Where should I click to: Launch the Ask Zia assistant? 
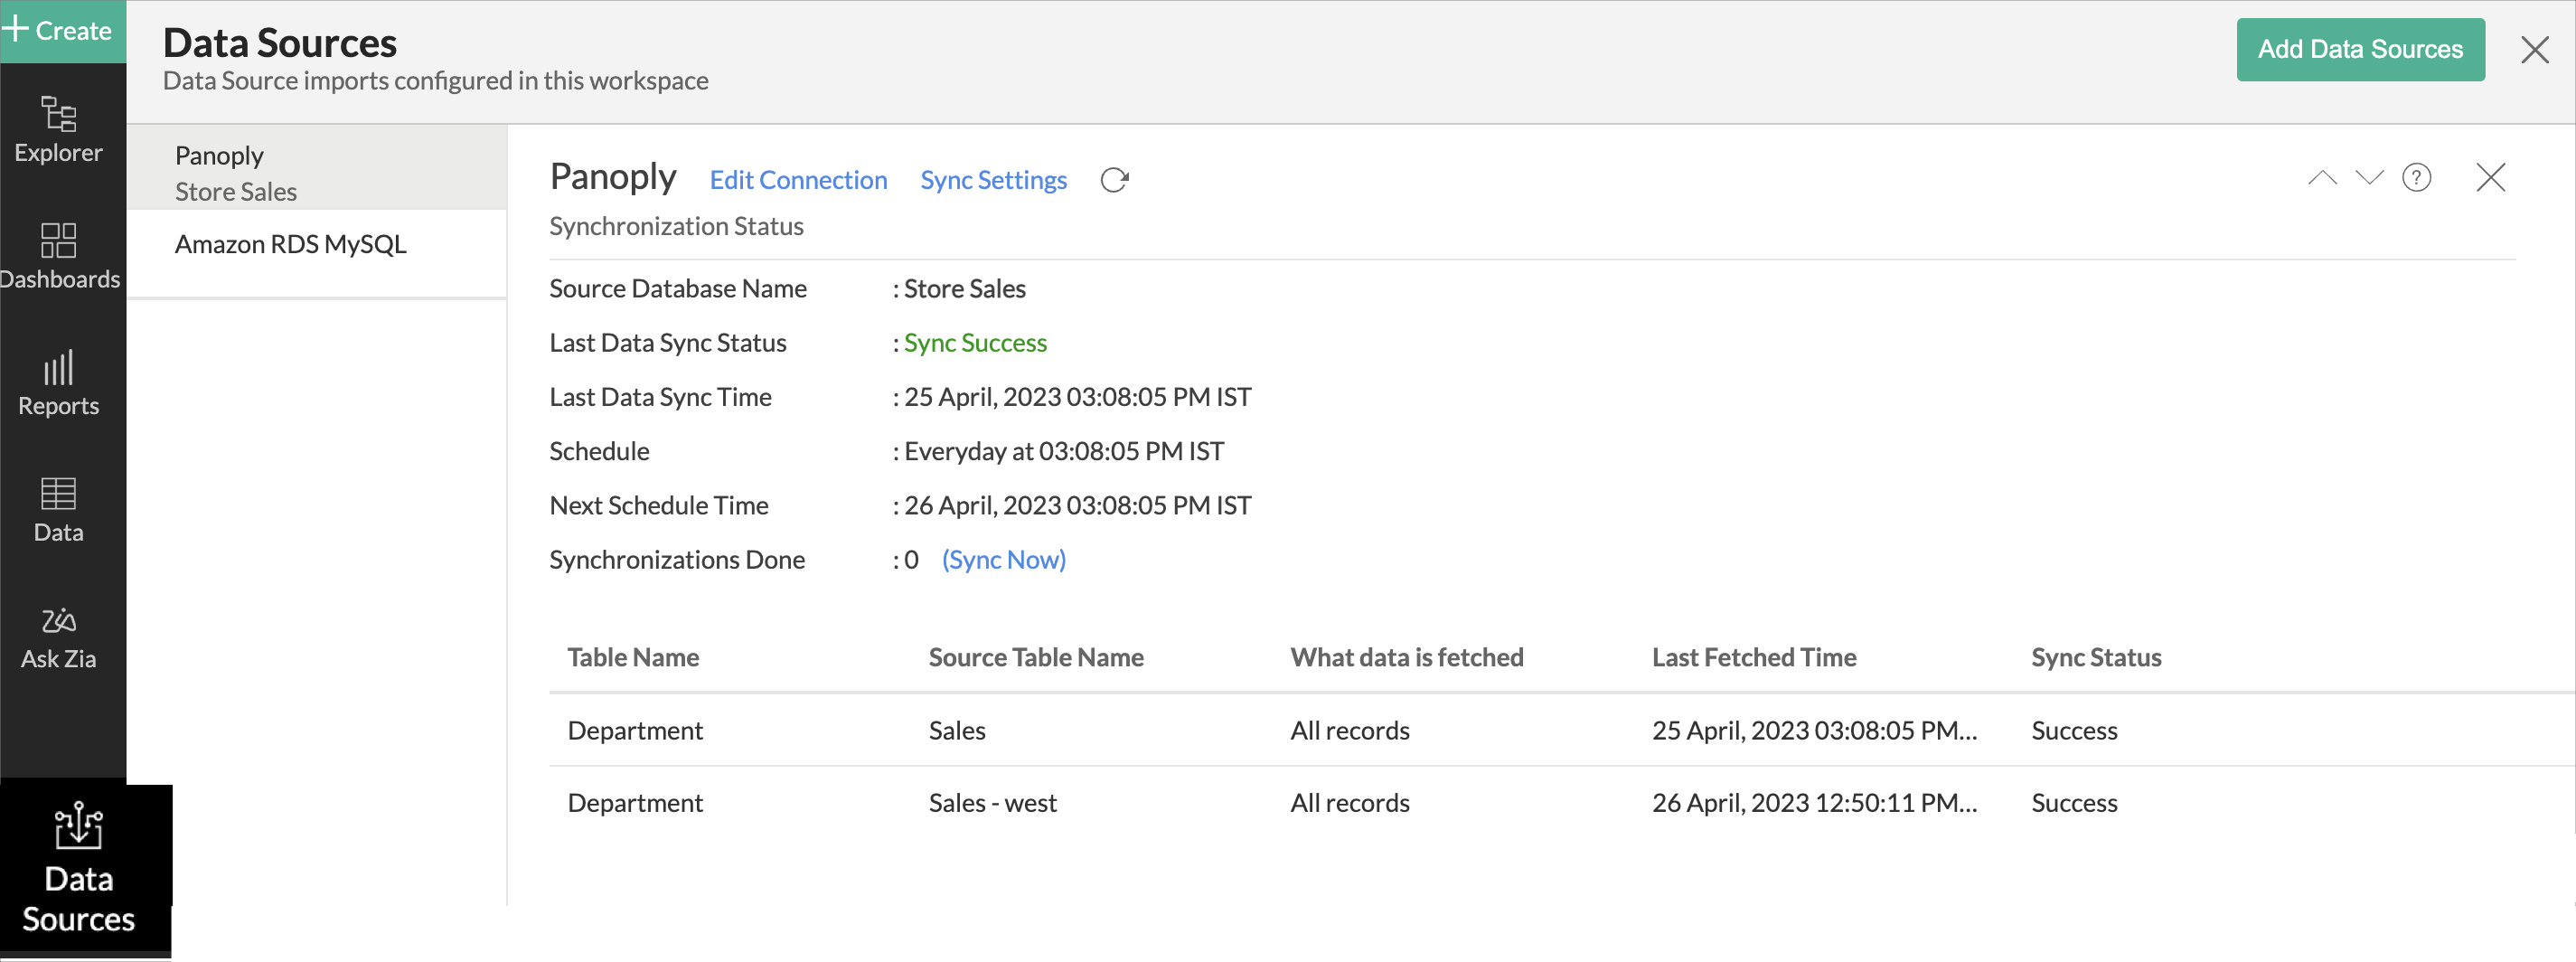[x=58, y=636]
